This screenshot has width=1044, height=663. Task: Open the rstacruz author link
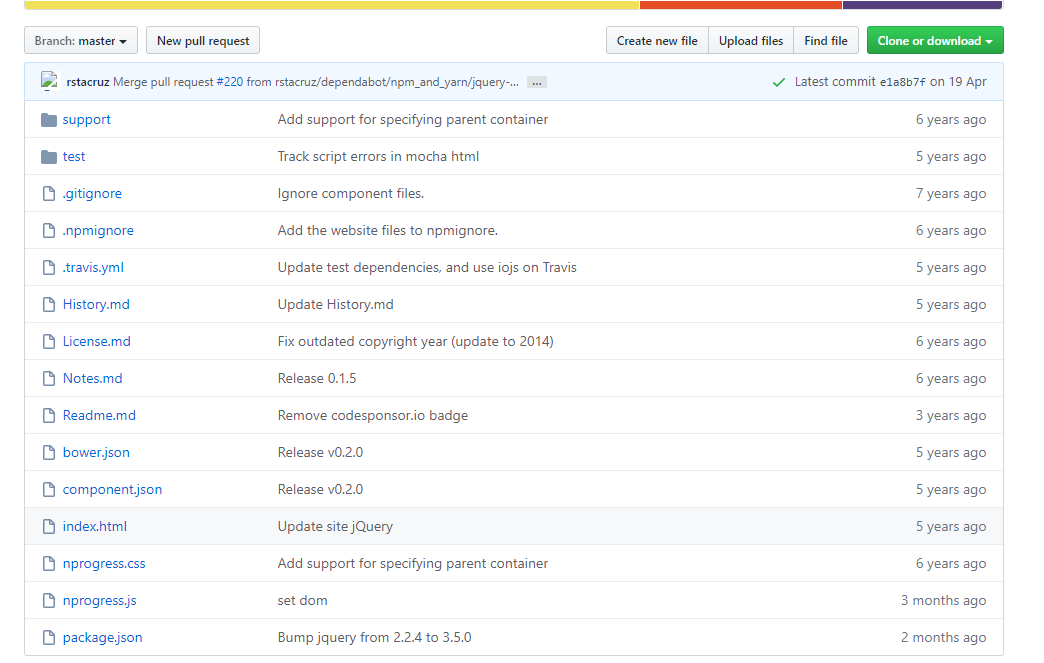(x=88, y=82)
